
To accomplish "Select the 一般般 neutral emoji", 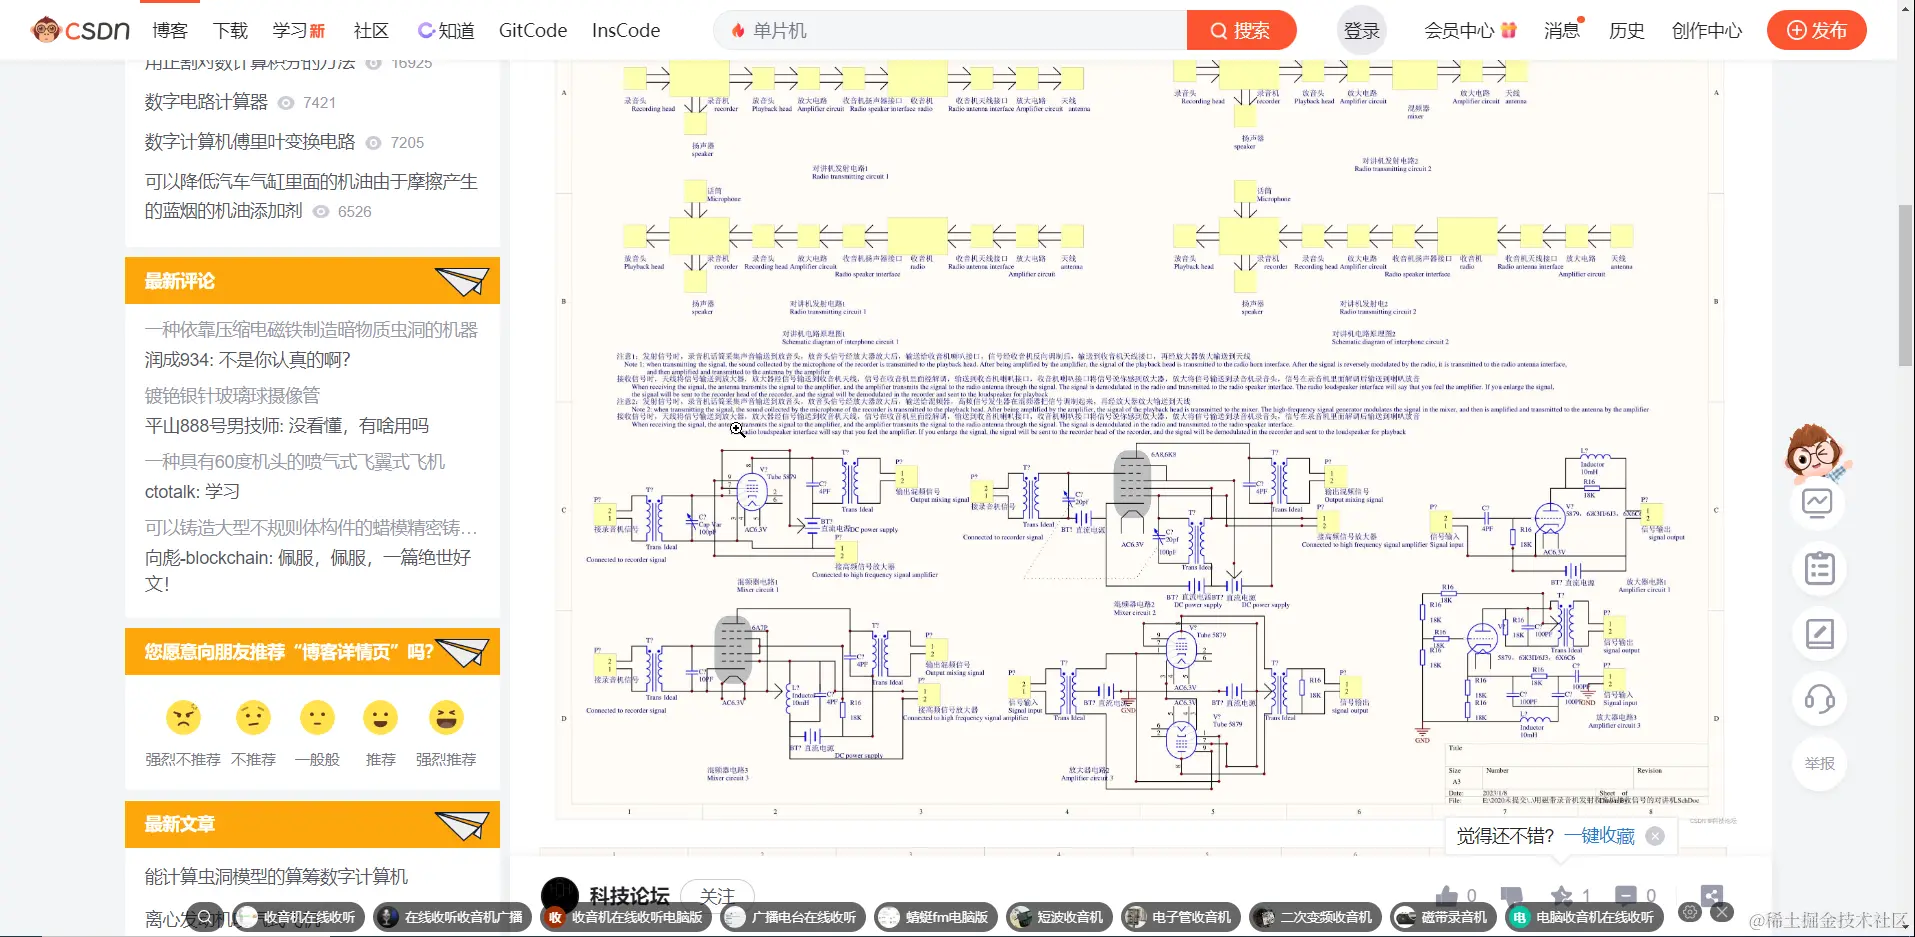I will [318, 717].
